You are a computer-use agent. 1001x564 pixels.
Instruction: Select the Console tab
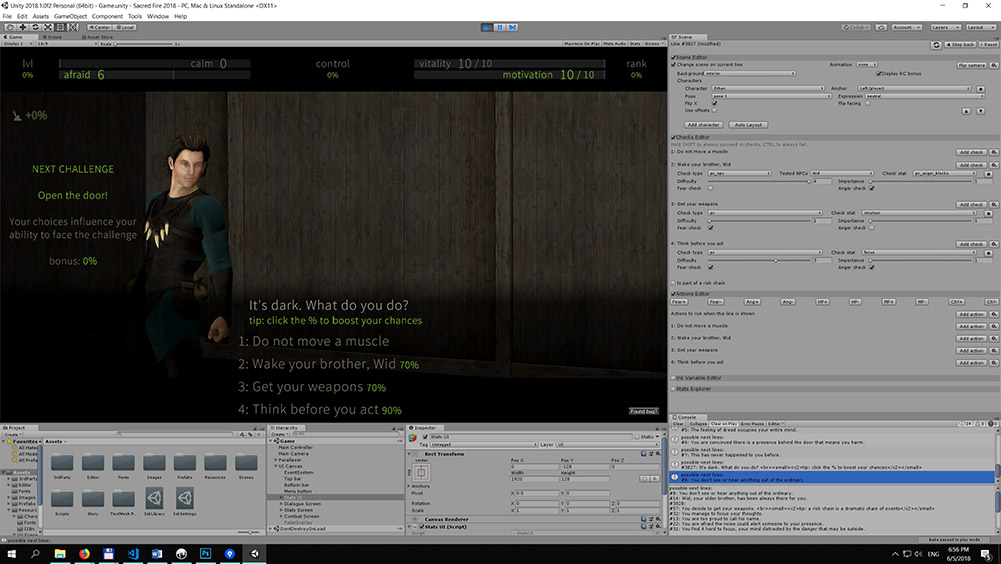tap(686, 417)
